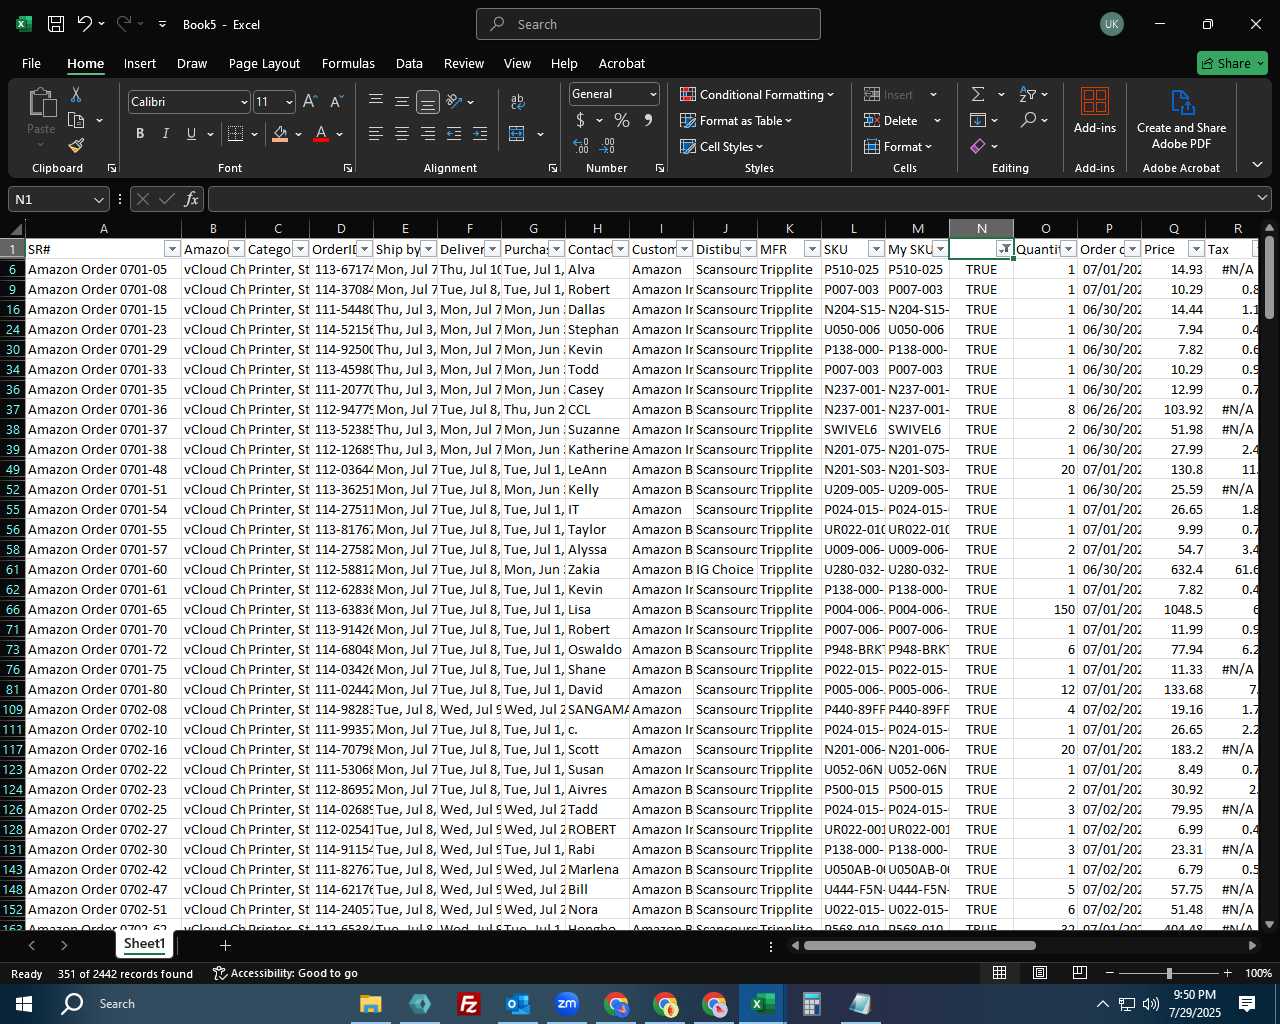Click the zoom slider handle

point(1169,973)
